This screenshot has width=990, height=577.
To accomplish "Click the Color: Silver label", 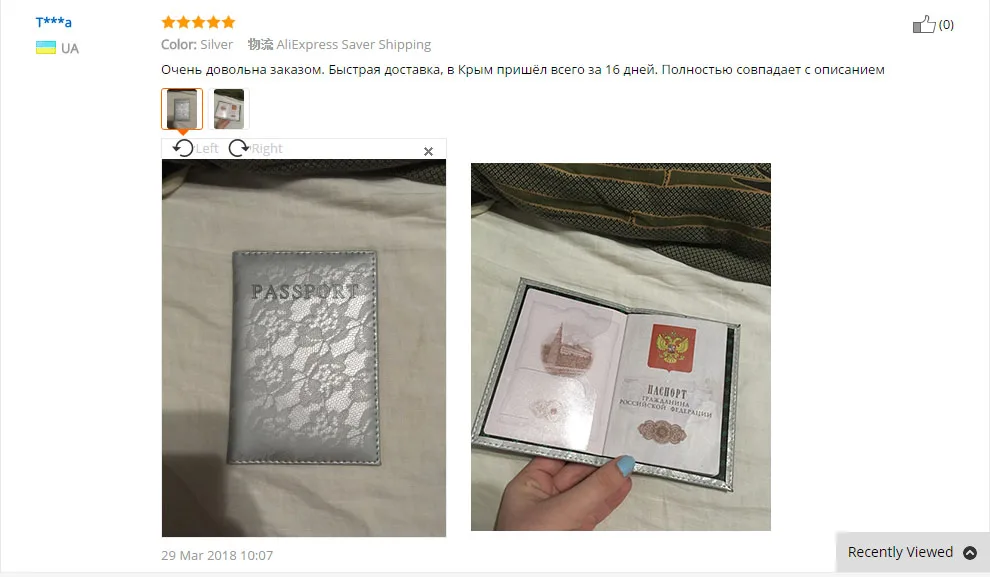I will point(197,45).
